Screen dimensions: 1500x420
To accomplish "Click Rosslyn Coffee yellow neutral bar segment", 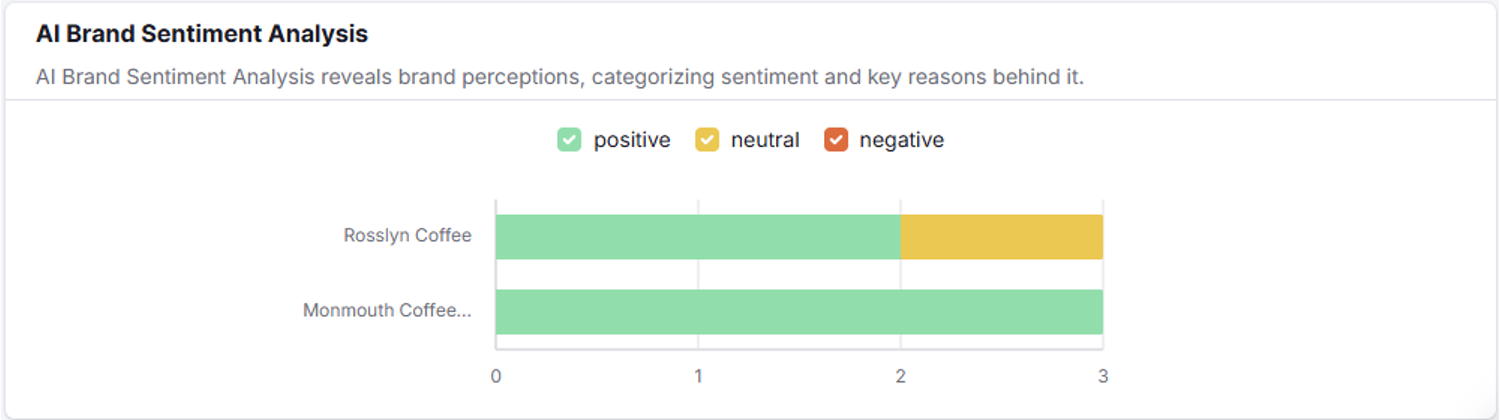I will [1001, 237].
